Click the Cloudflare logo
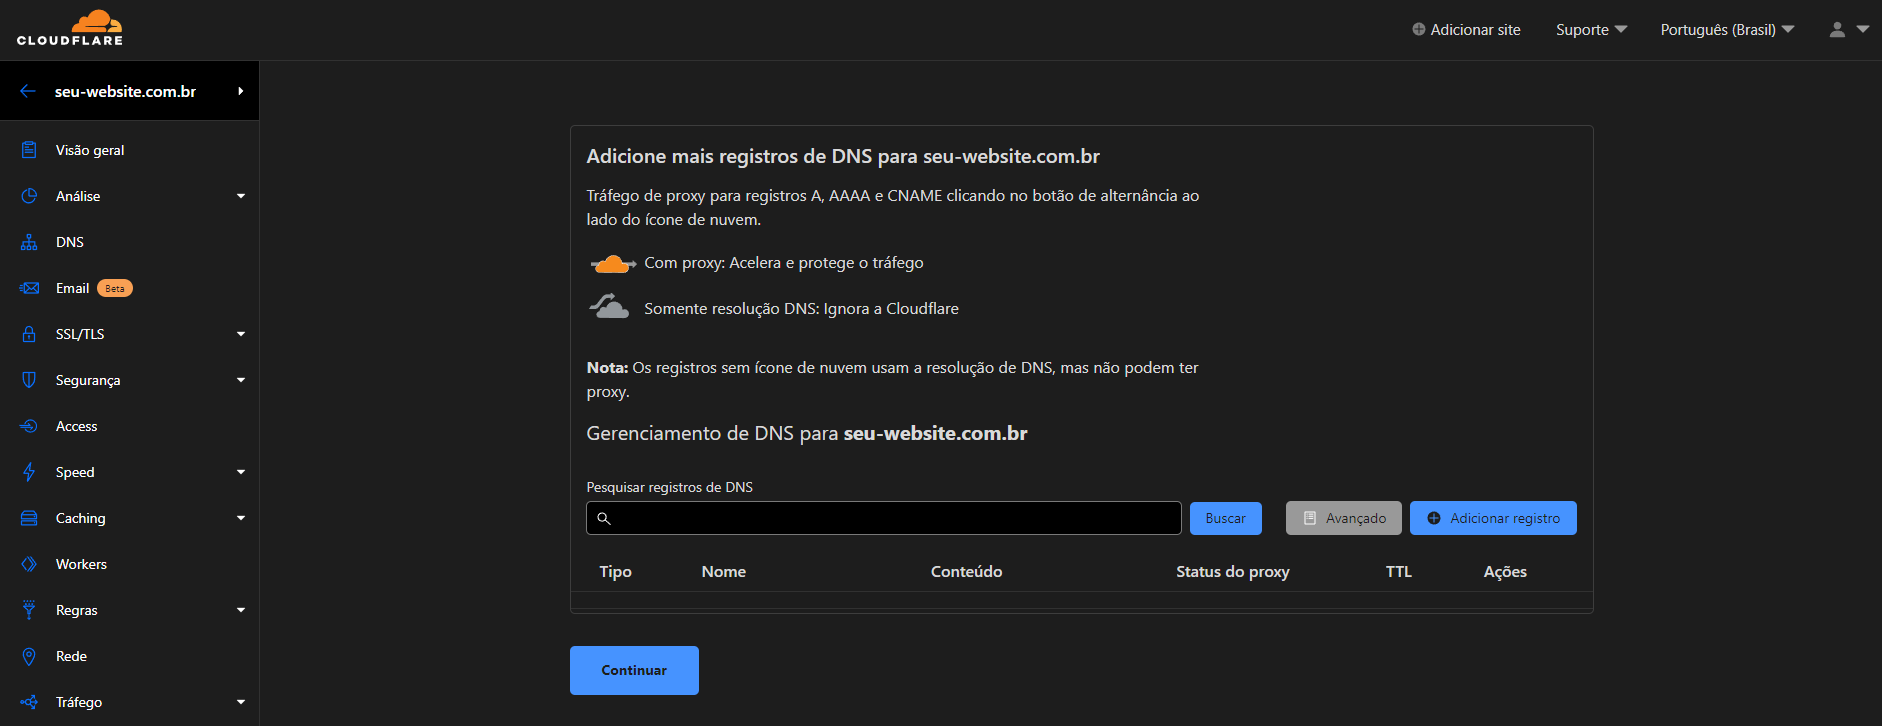1882x726 pixels. [70, 28]
